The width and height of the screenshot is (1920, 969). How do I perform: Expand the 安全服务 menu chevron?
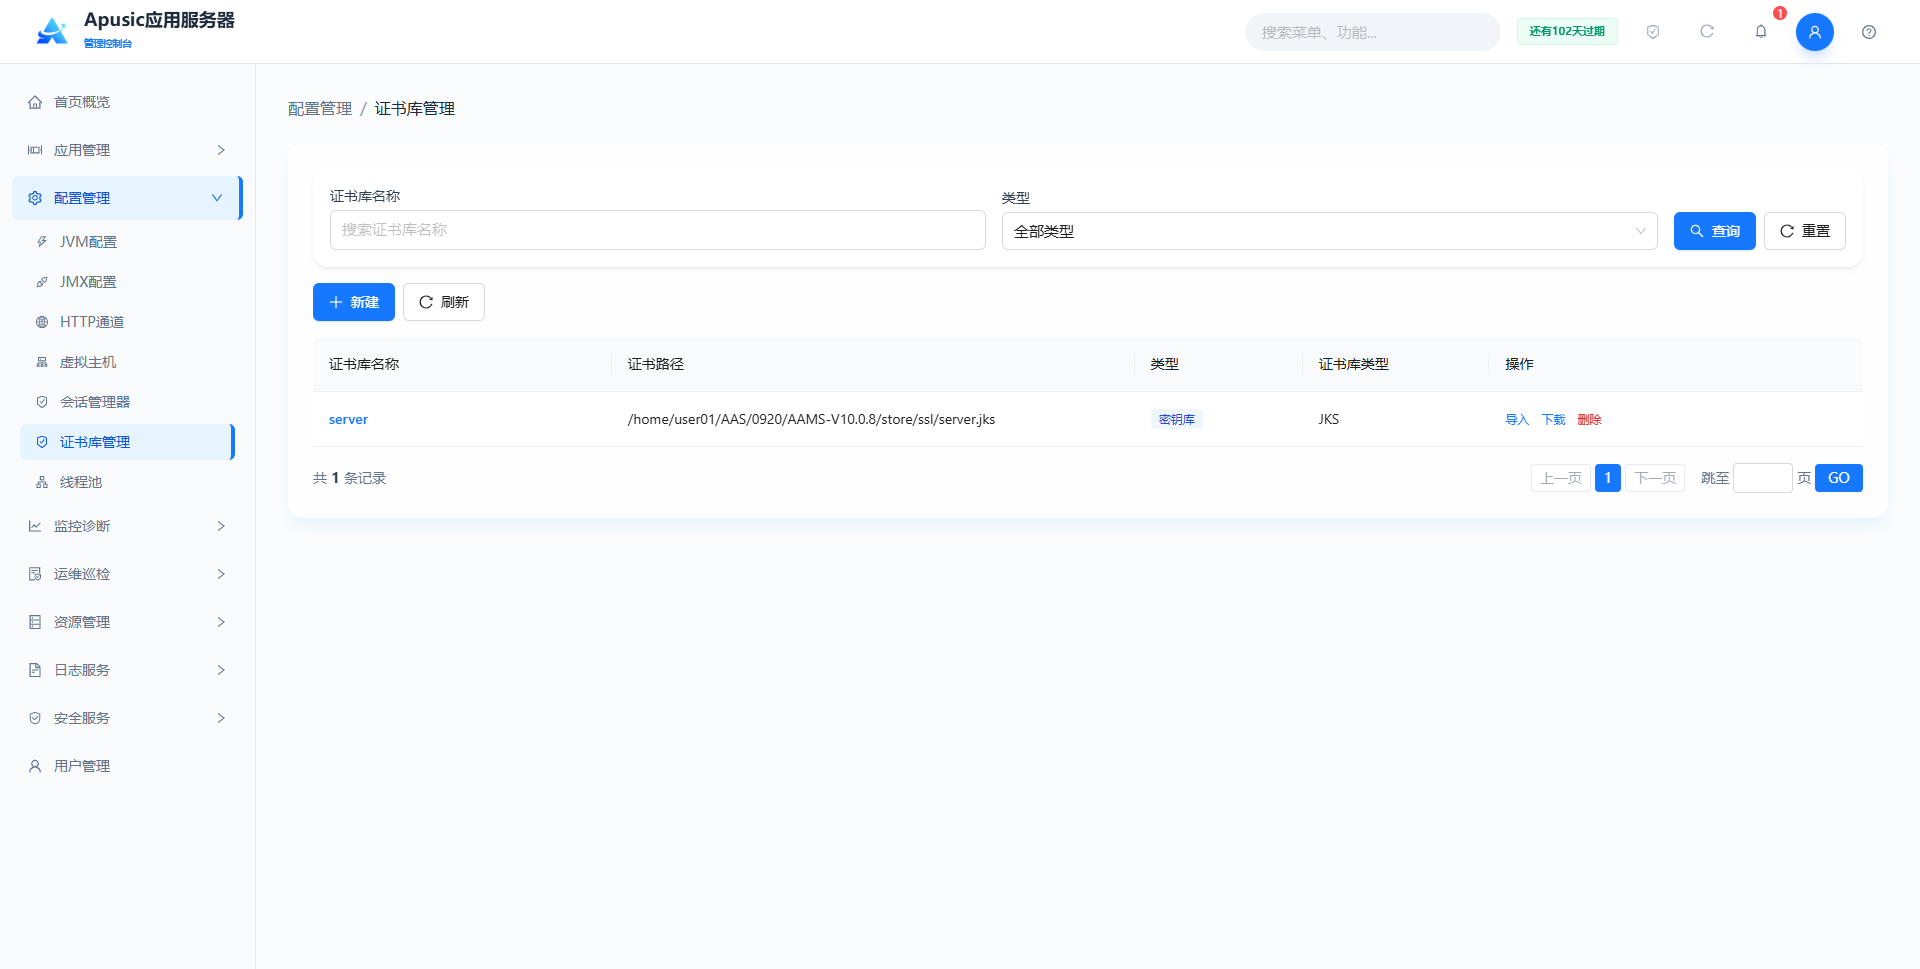tap(221, 718)
